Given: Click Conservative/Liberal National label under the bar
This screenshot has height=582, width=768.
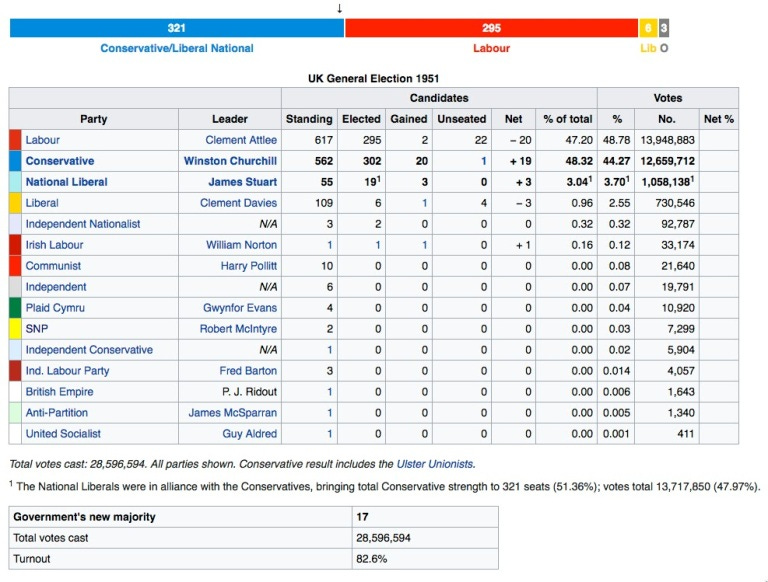Looking at the screenshot, I should (x=177, y=48).
